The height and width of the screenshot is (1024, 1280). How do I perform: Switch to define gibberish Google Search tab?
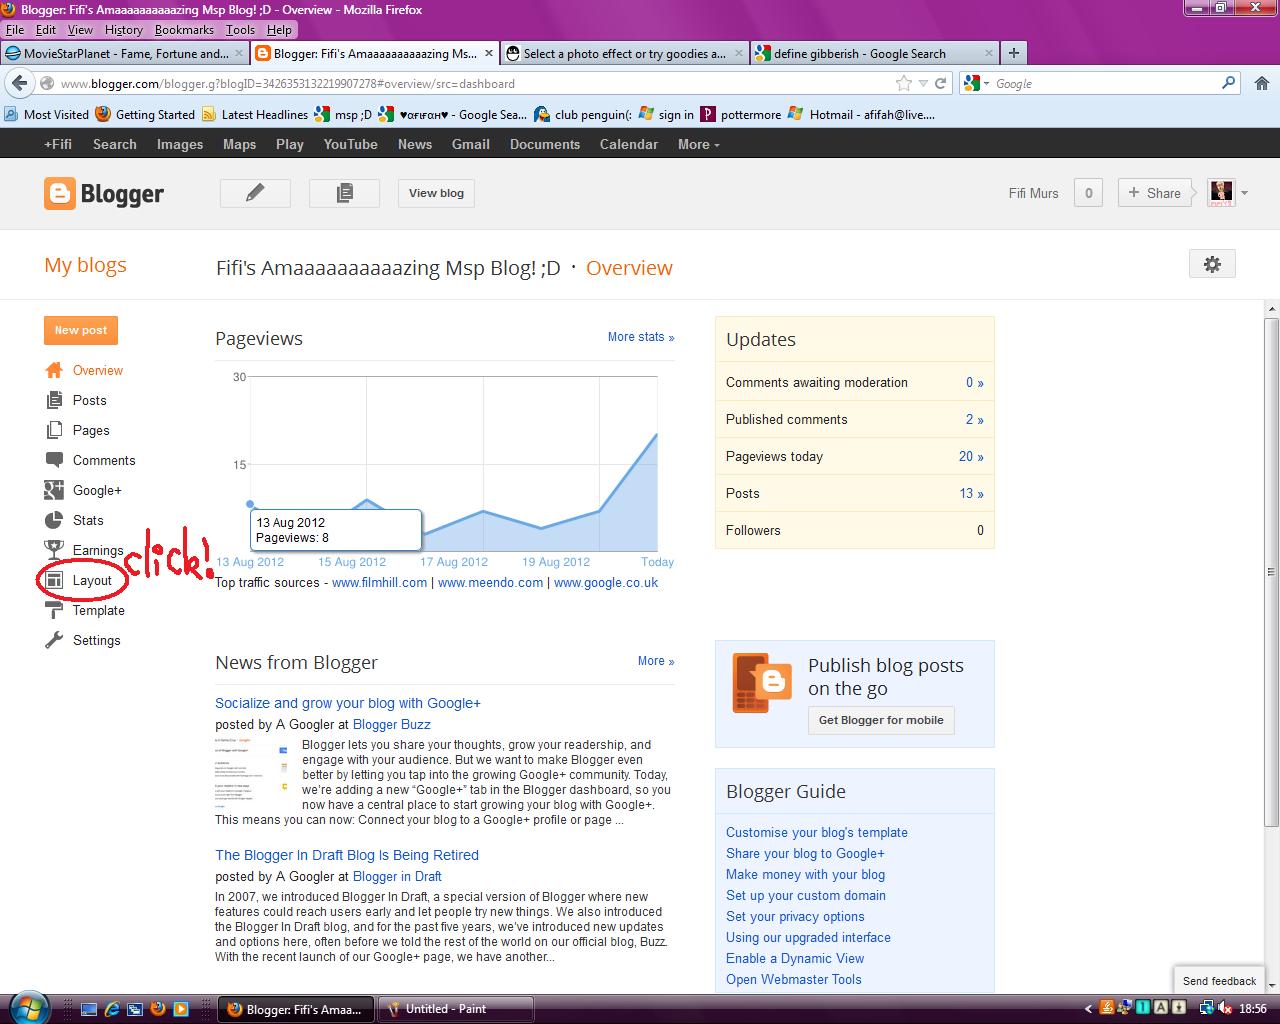click(874, 53)
